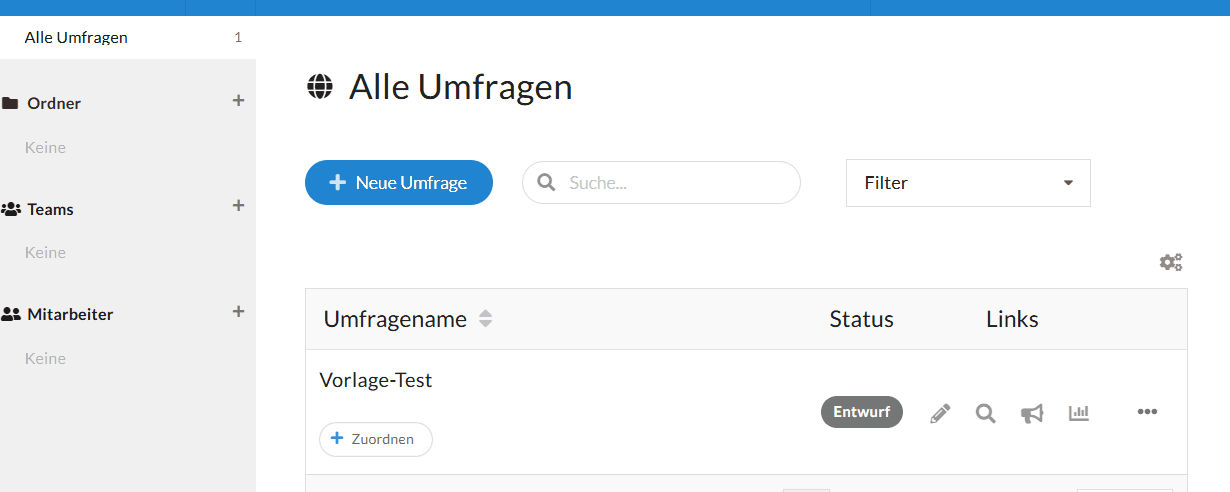
Task: Open the table settings gears icon
Action: pyautogui.click(x=1171, y=262)
